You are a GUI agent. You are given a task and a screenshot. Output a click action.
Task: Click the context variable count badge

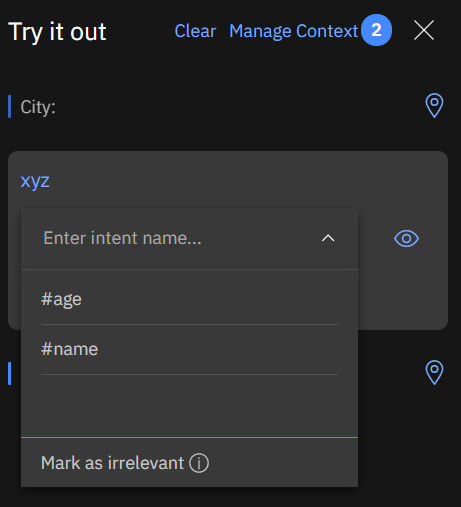coord(376,30)
